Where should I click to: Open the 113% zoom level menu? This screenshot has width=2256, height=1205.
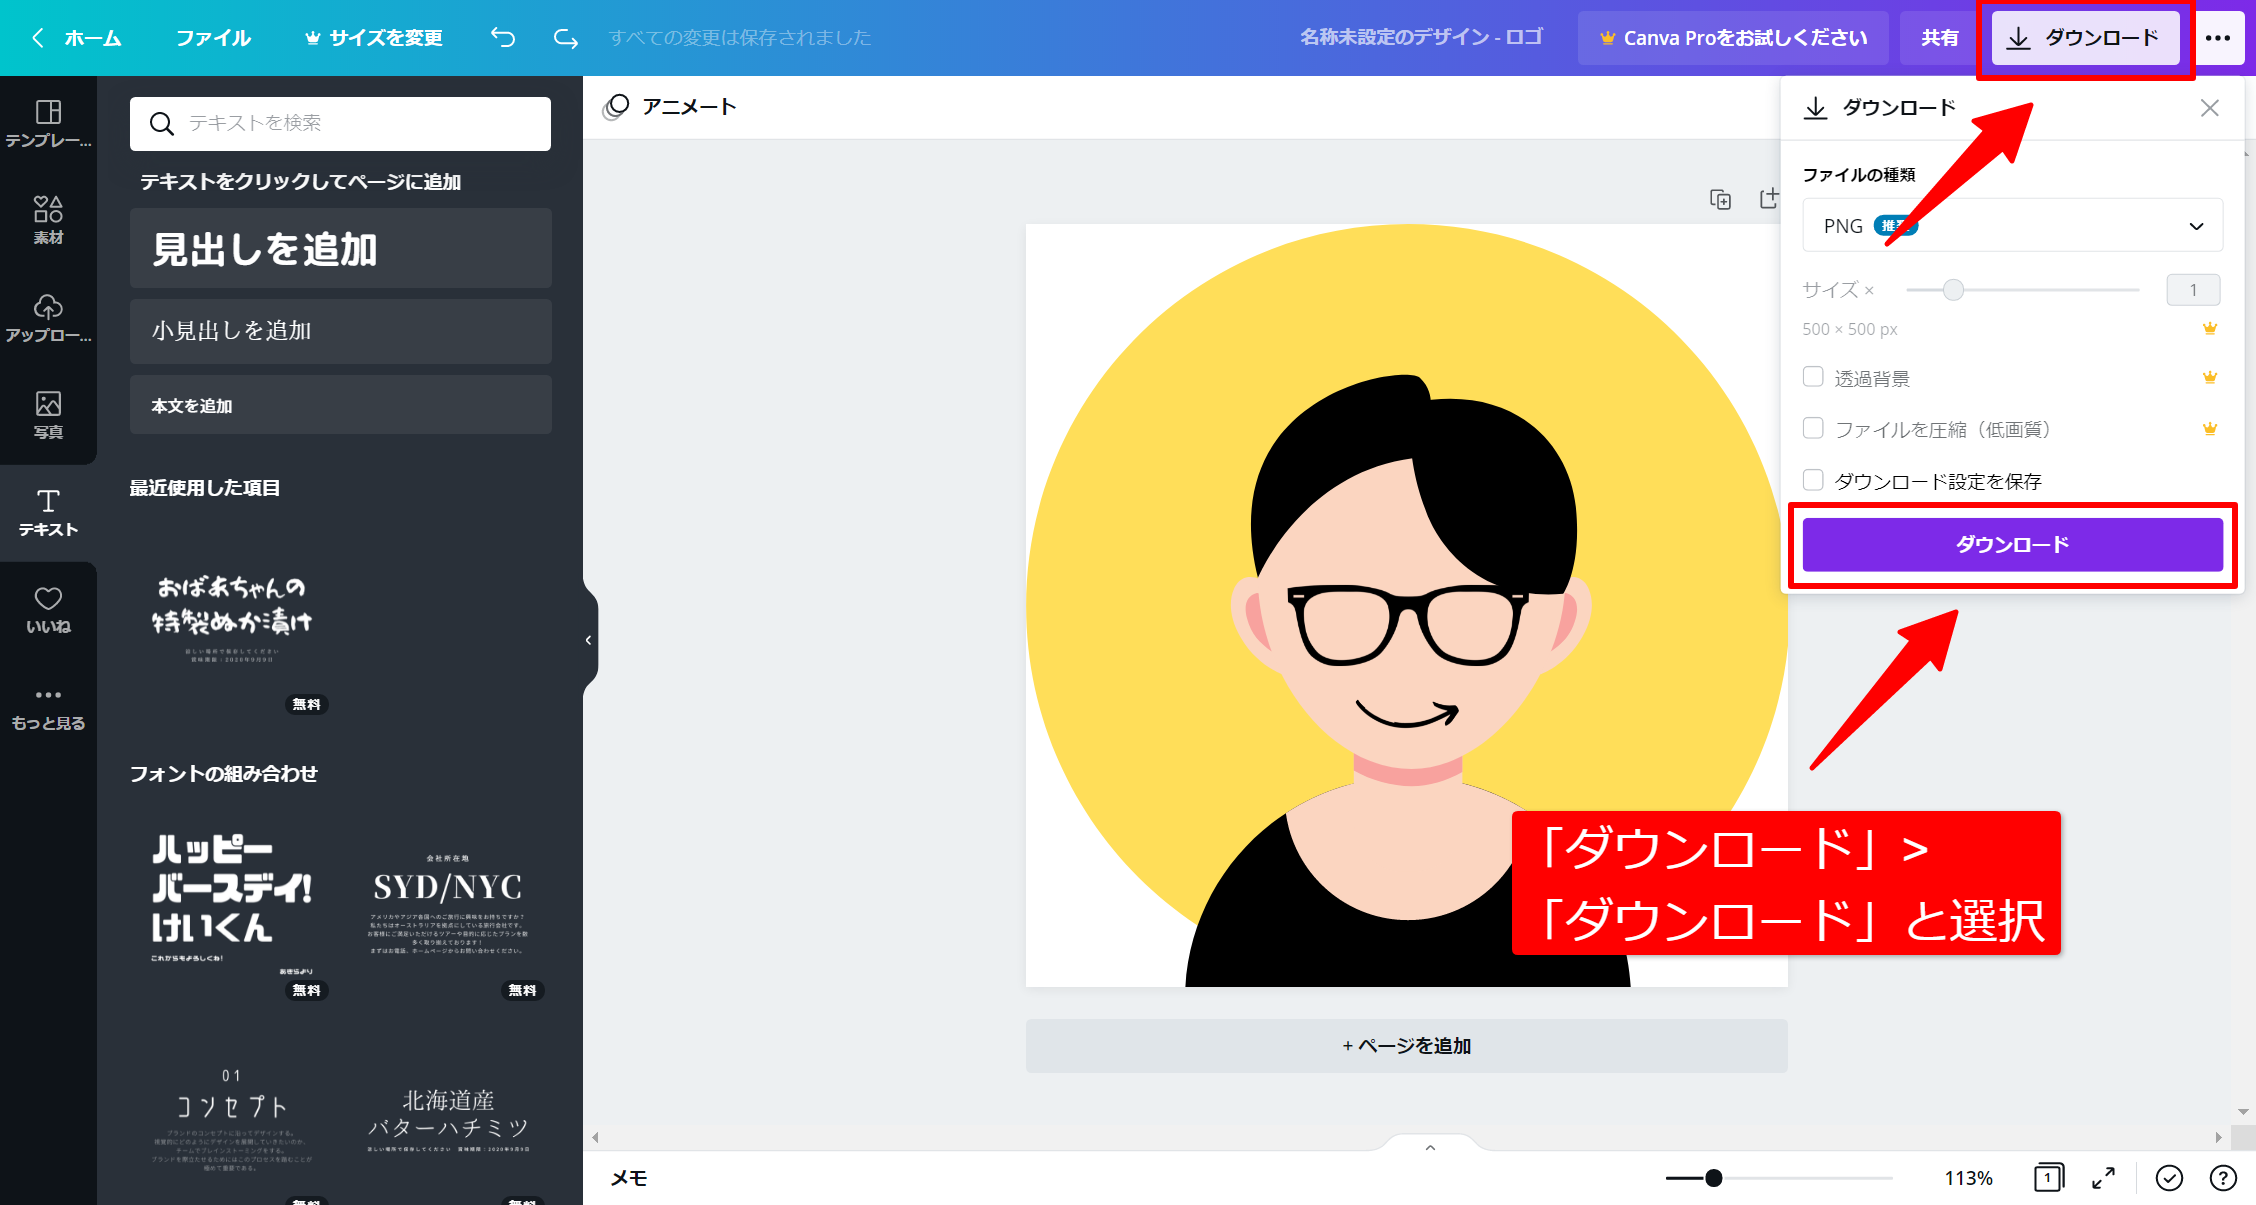point(1968,1178)
